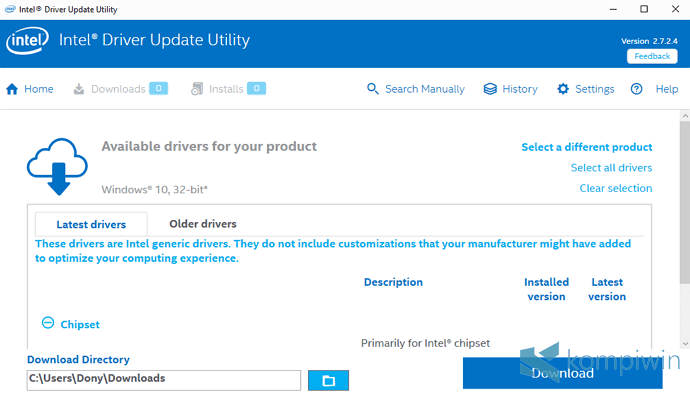The width and height of the screenshot is (690, 403).
Task: Click the Intel logo in header
Action: [x=26, y=42]
